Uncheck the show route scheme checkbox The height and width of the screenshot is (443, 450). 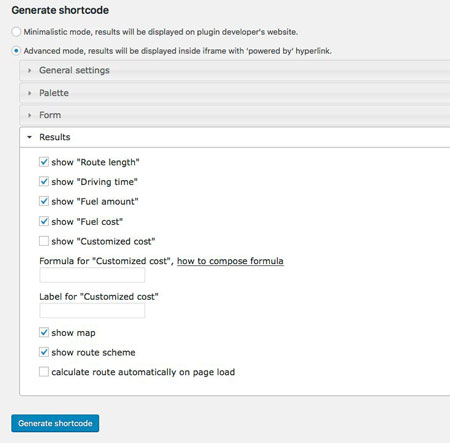44,352
